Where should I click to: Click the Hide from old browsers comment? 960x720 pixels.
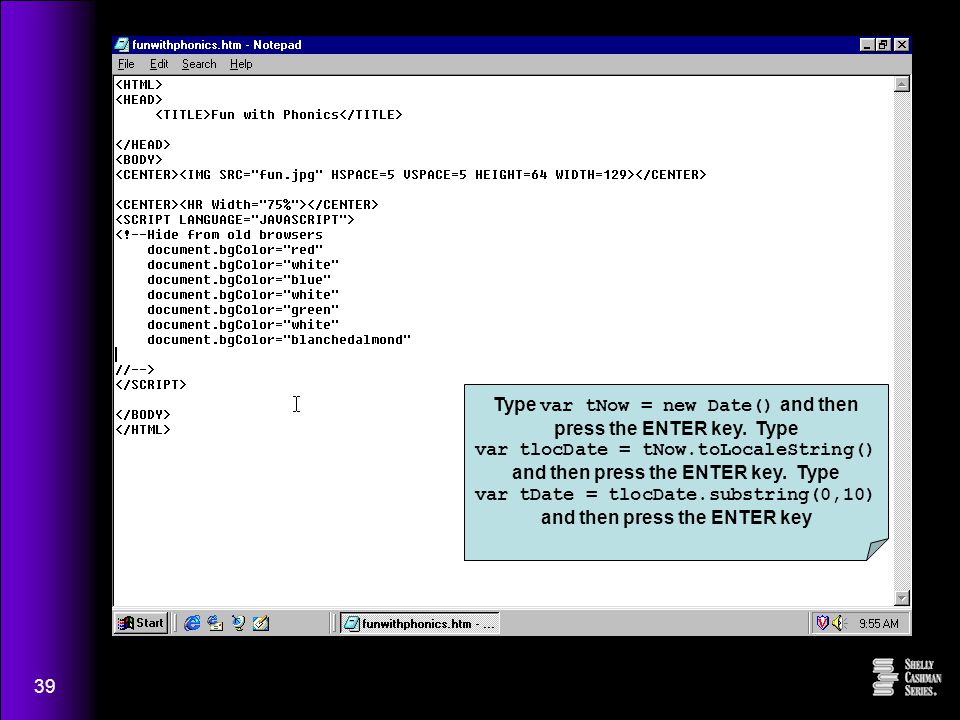[x=219, y=234]
